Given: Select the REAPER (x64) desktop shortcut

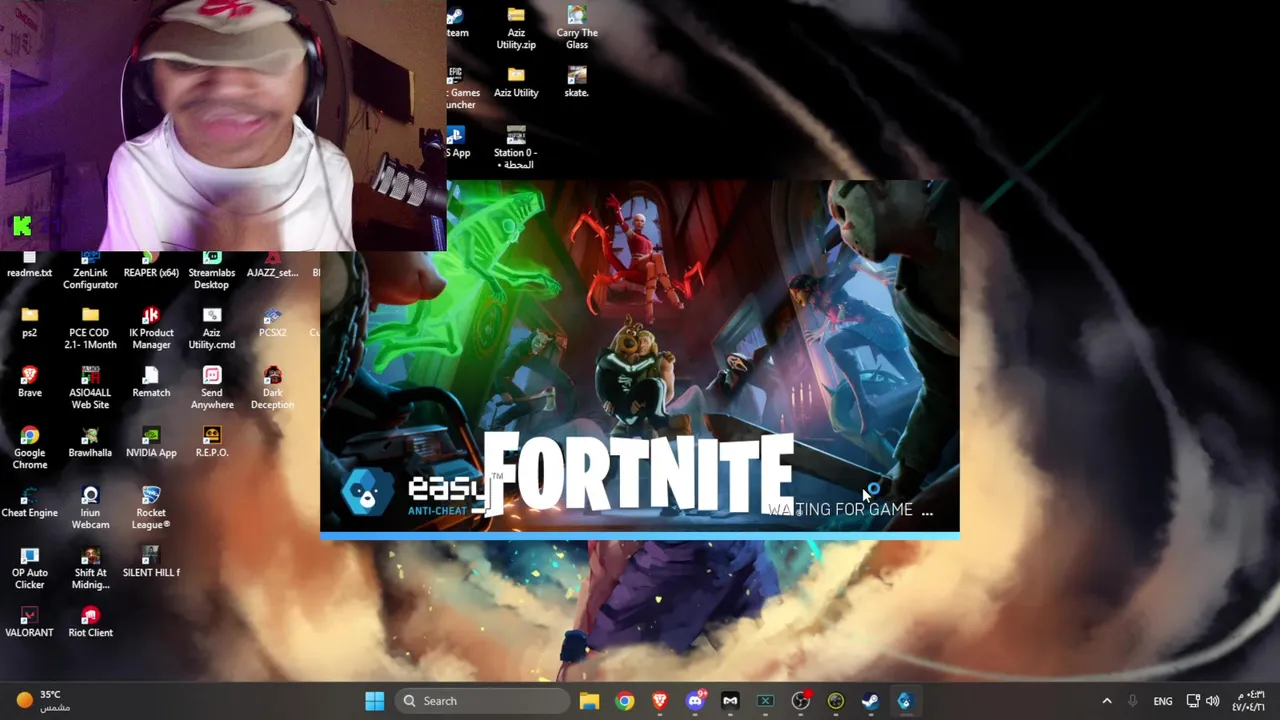Looking at the screenshot, I should [x=151, y=266].
